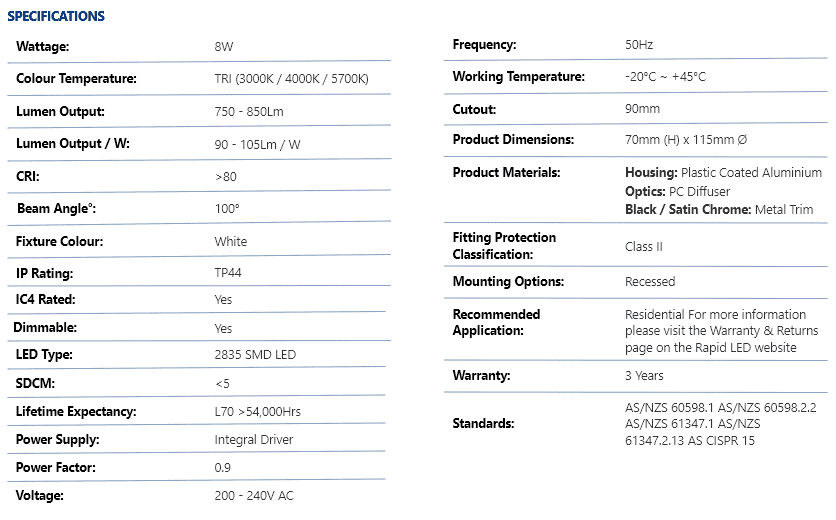The height and width of the screenshot is (520, 836).
Task: Select the 8W wattage value
Action: 224,47
